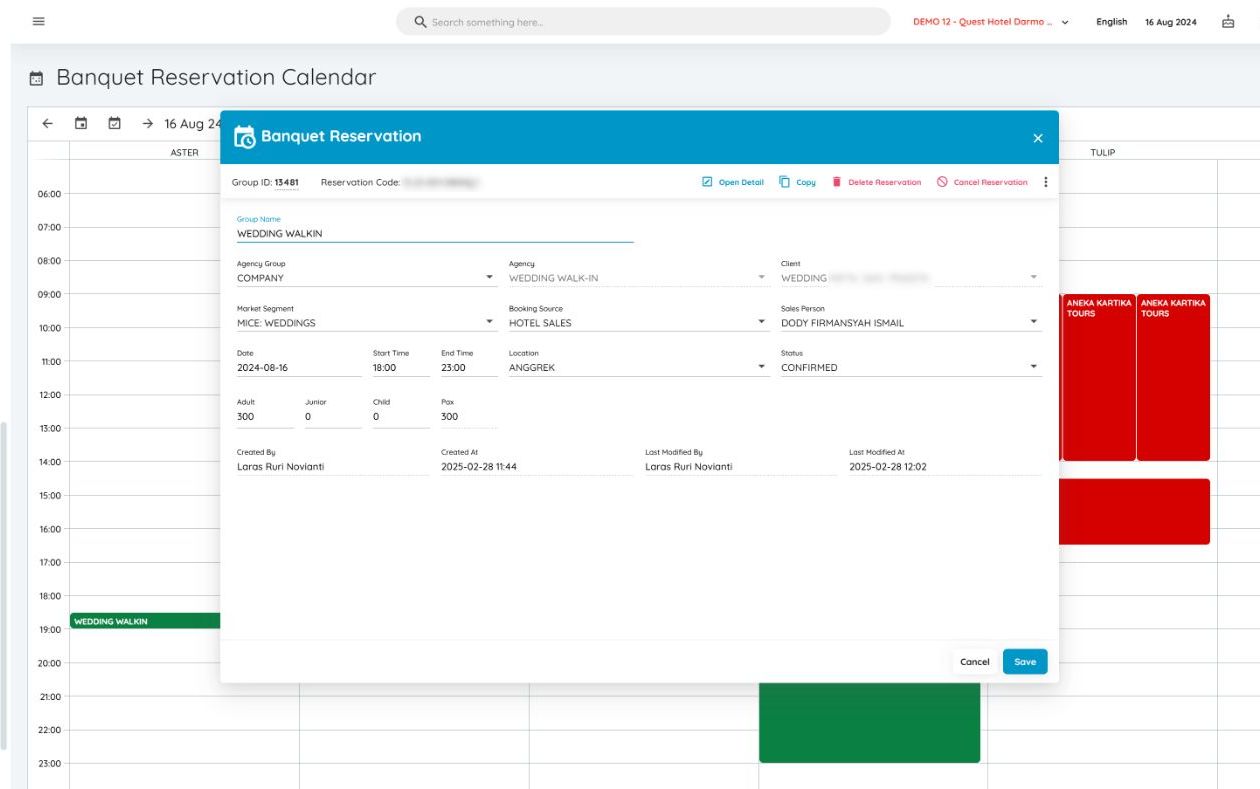
Task: Click the Cancel Reservation icon
Action: (x=942, y=182)
